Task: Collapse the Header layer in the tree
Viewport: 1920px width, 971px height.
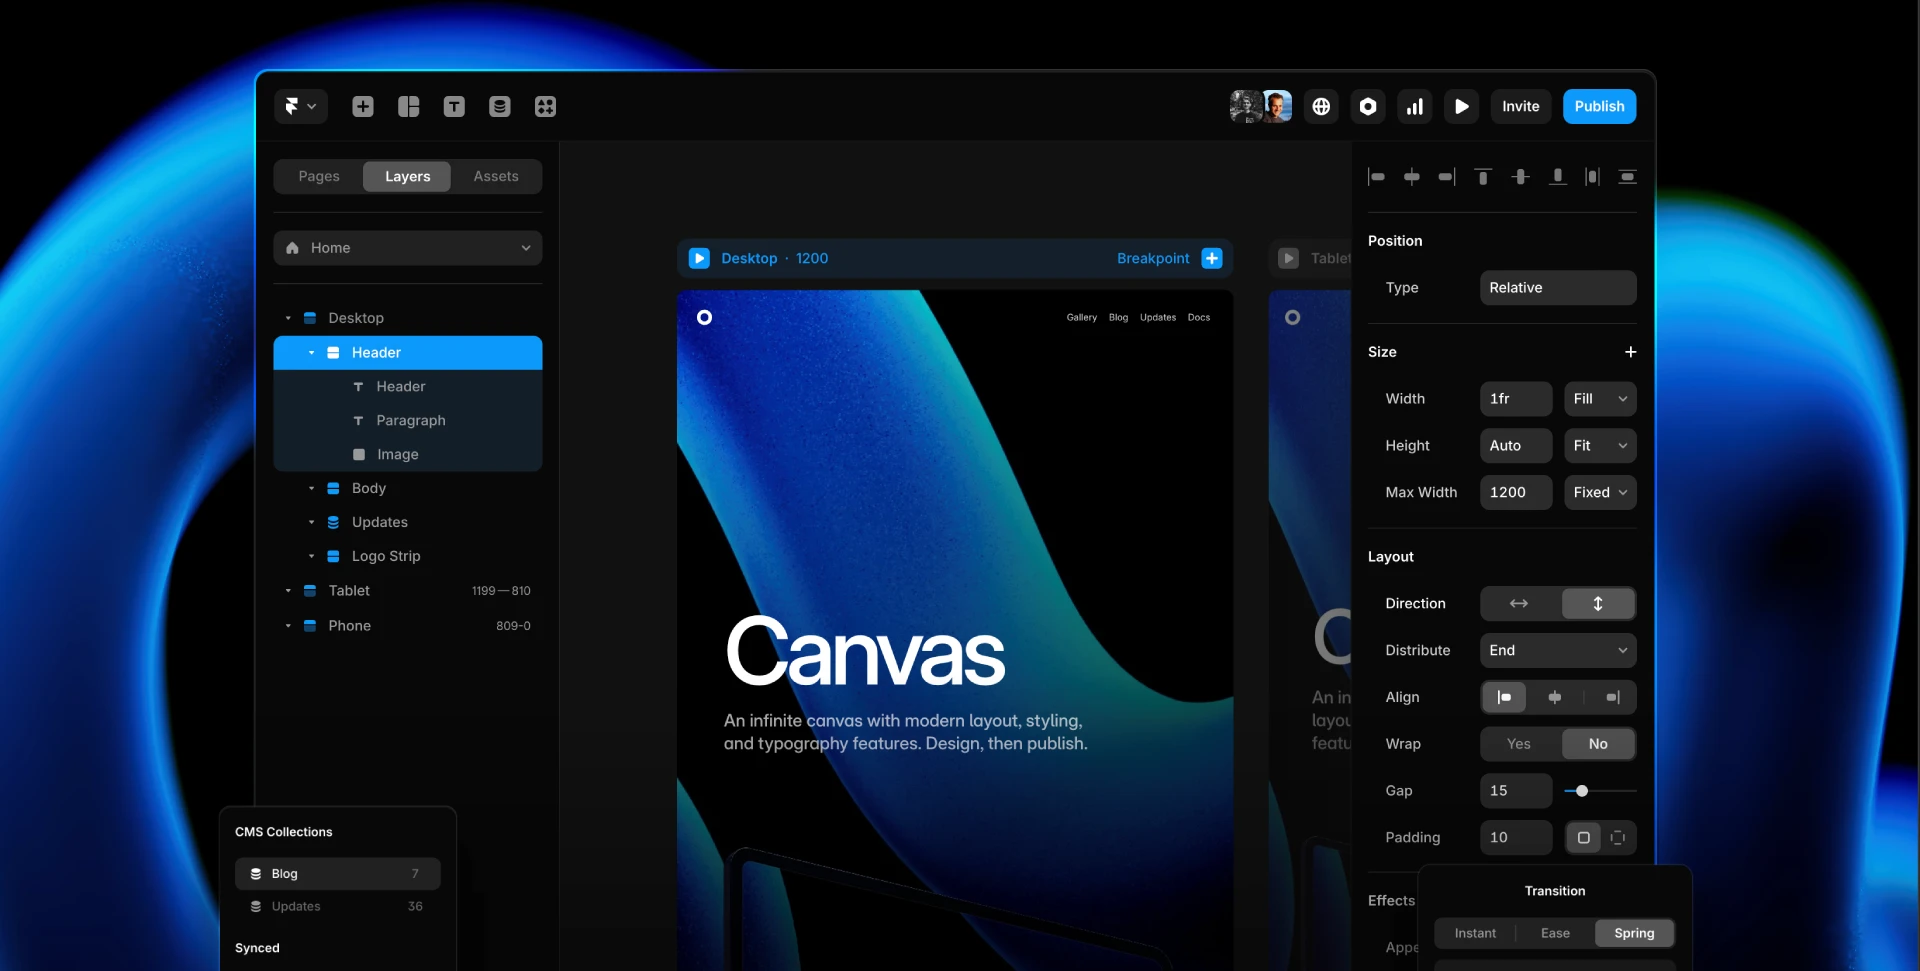Action: click(312, 352)
